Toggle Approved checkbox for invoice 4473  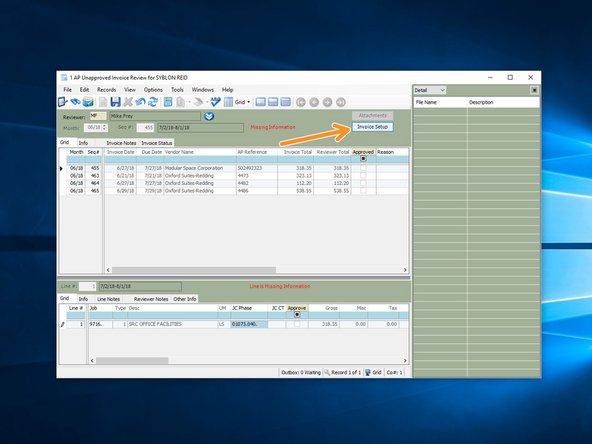tap(363, 176)
